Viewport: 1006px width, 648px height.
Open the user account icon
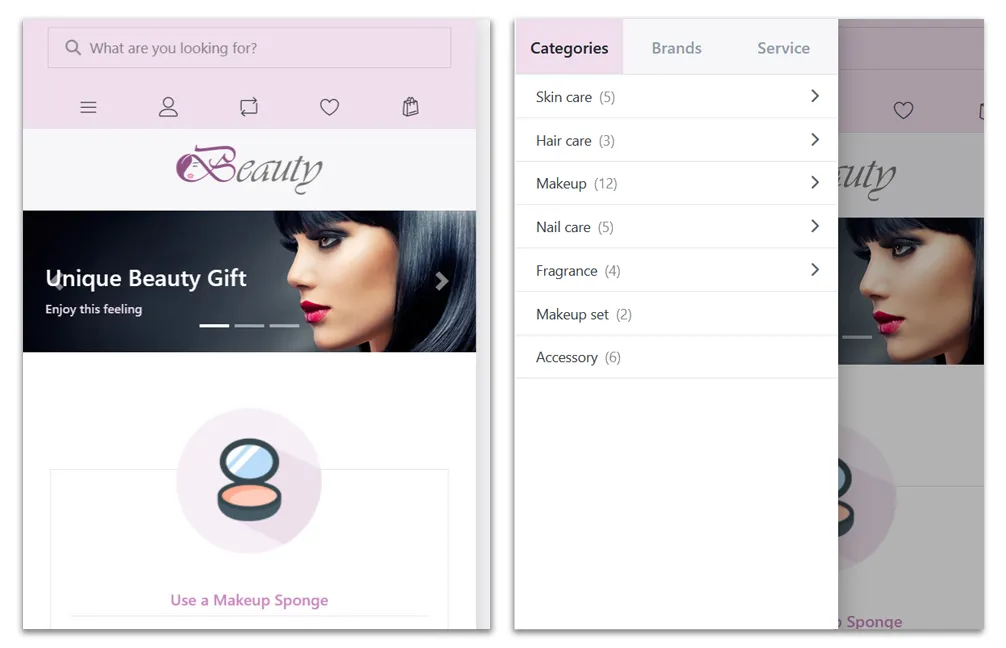[x=168, y=107]
